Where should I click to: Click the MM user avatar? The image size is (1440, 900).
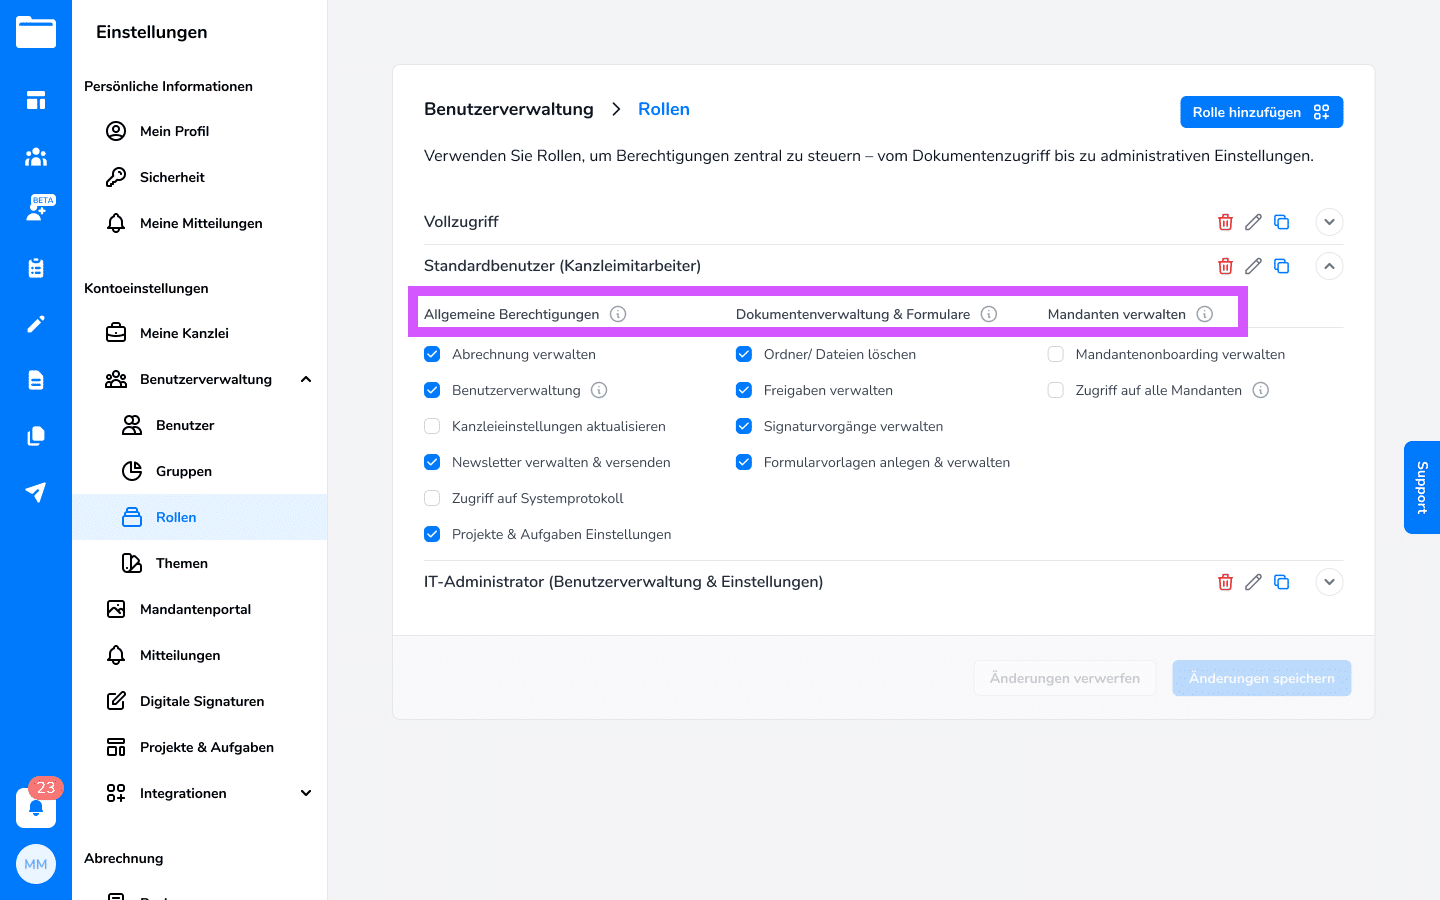[x=36, y=864]
